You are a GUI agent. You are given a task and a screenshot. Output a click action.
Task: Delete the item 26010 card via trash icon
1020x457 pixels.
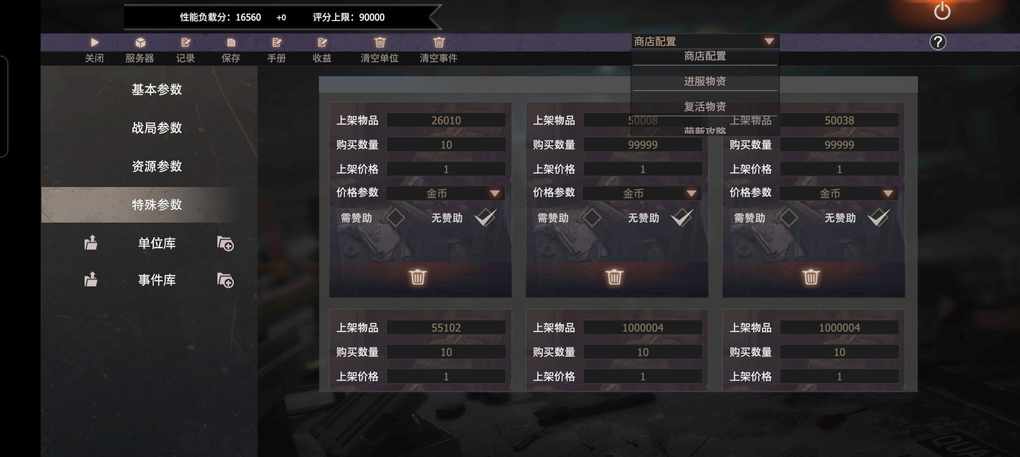click(418, 278)
